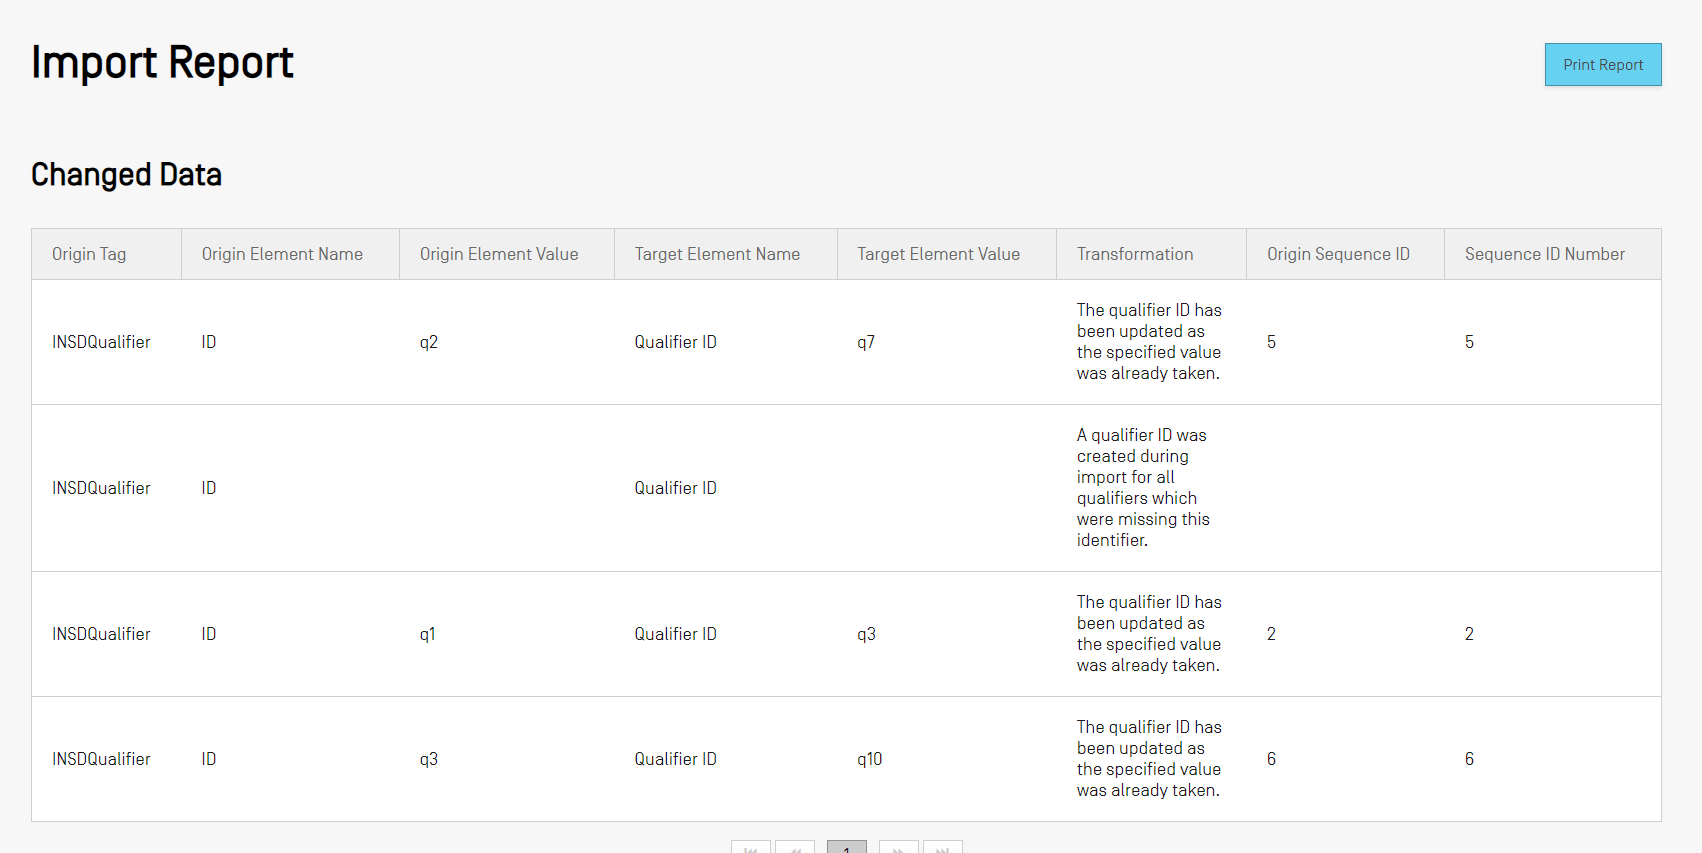Click the Transformation column header
Image resolution: width=1702 pixels, height=853 pixels.
(x=1134, y=254)
